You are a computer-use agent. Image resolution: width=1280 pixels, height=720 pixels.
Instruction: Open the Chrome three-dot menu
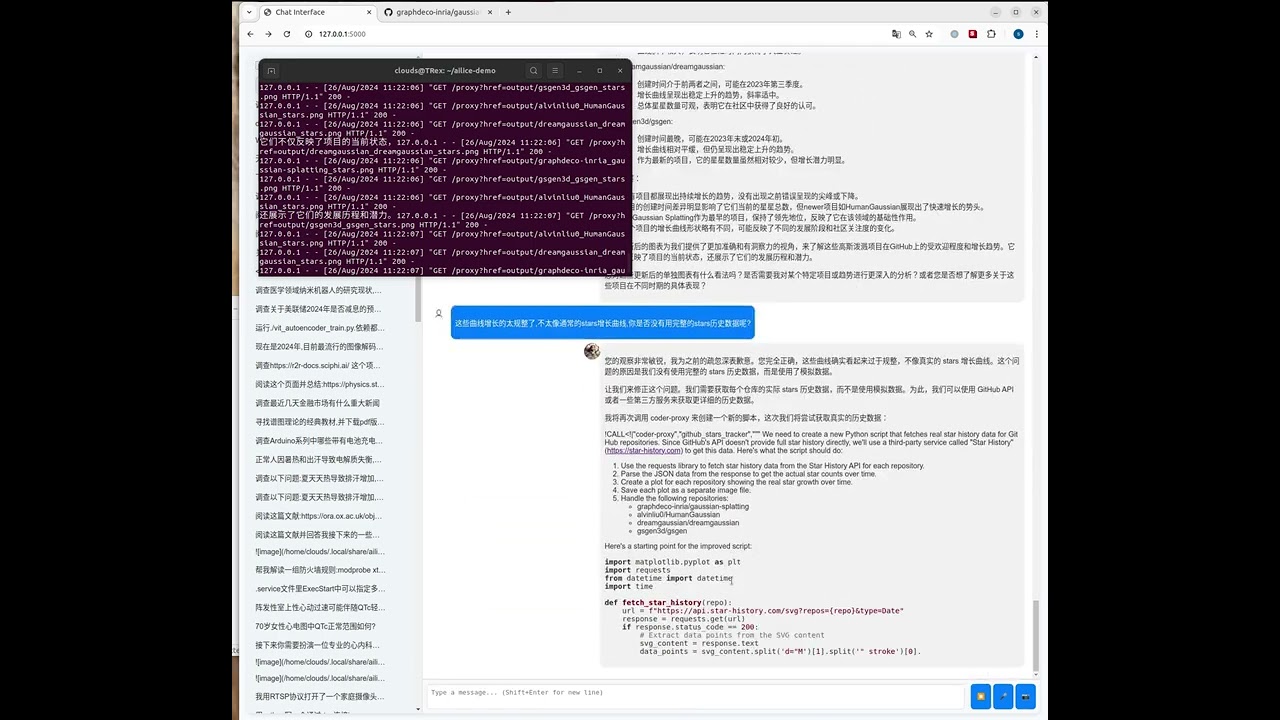[1036, 34]
